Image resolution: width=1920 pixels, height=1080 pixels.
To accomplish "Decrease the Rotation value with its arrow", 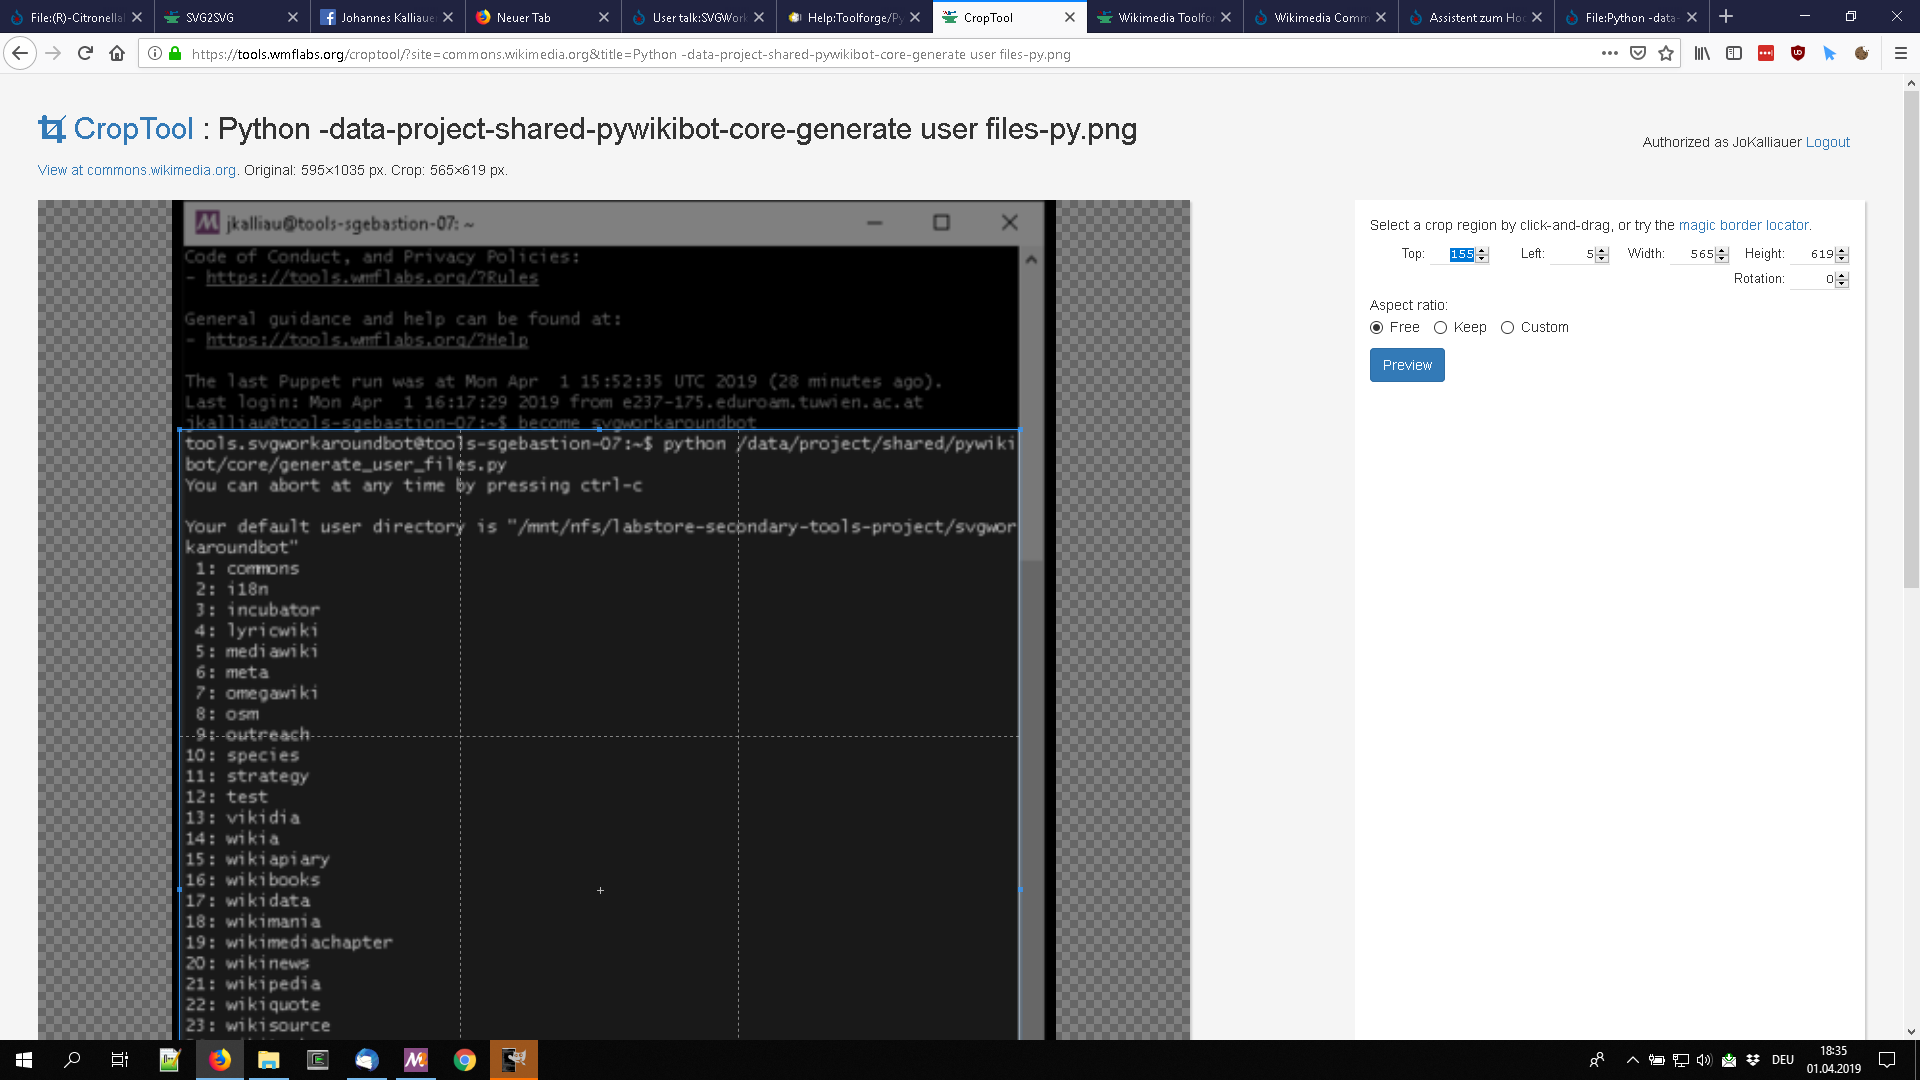I will 1843,284.
